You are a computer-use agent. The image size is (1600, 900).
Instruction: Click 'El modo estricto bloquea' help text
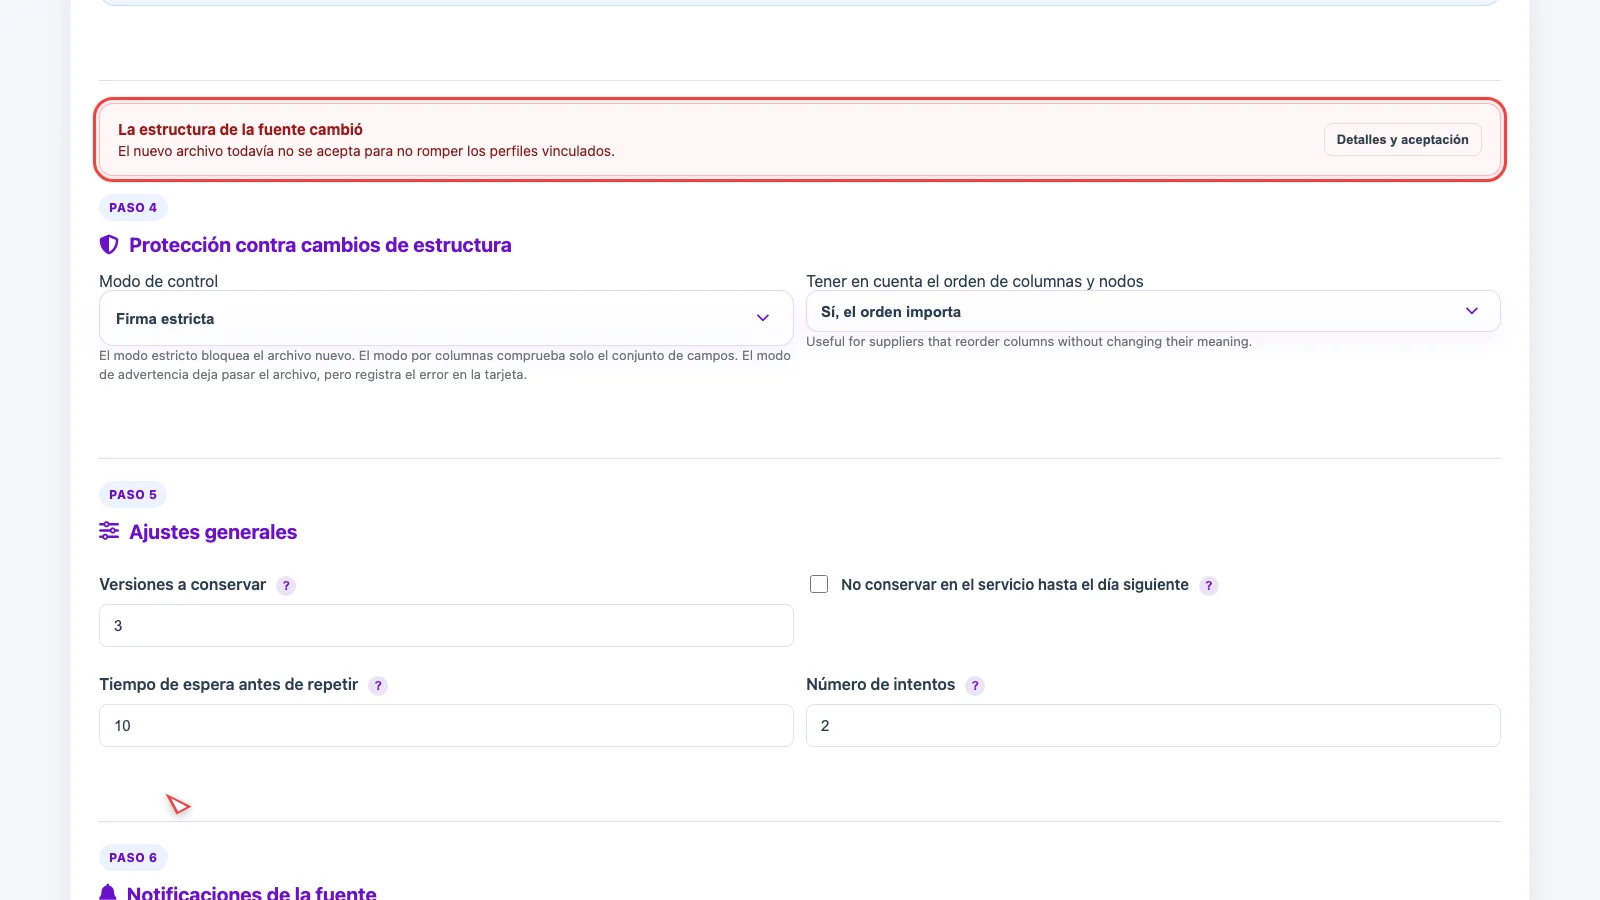point(445,365)
